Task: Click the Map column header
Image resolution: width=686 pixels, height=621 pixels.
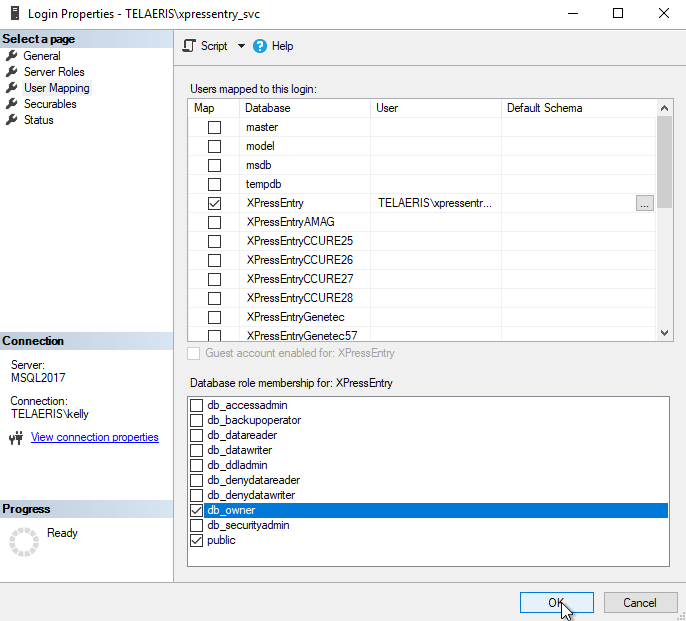Action: click(x=214, y=108)
